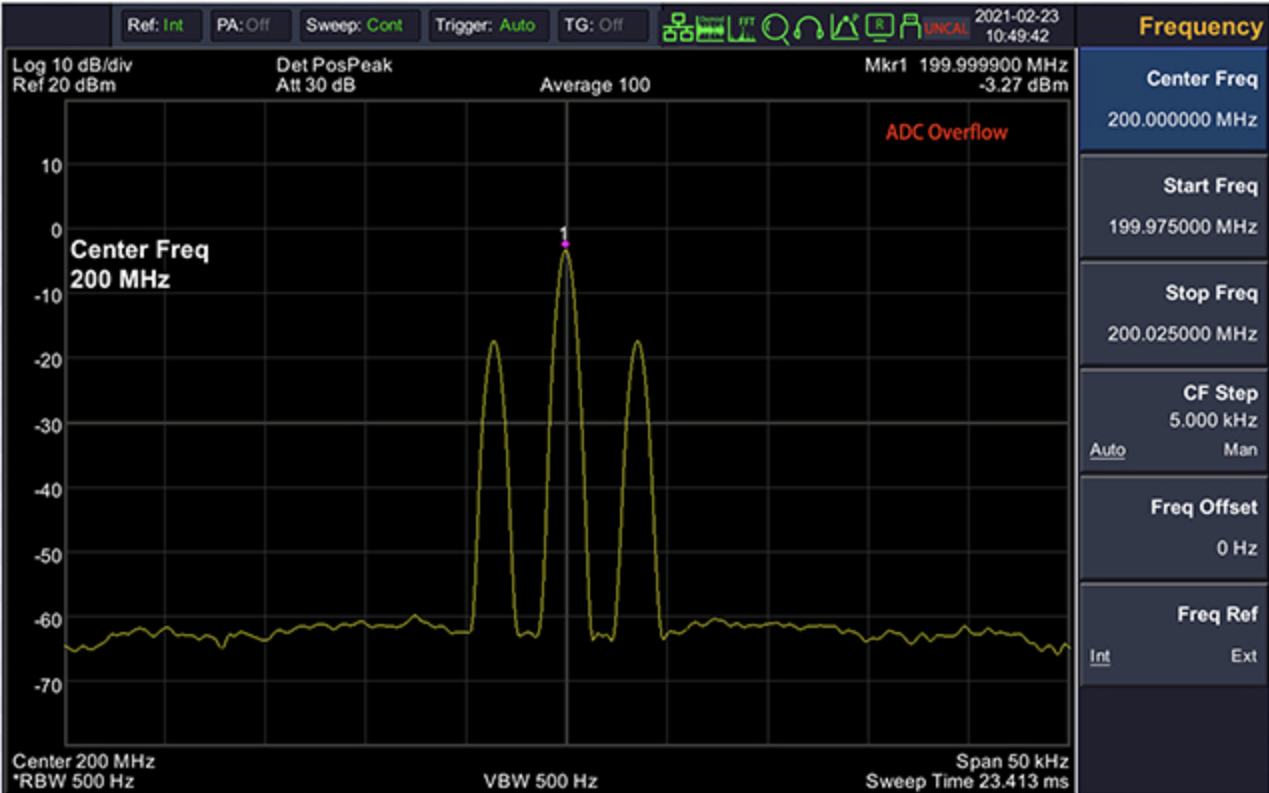Click marker 1 at the signal peak

click(565, 243)
